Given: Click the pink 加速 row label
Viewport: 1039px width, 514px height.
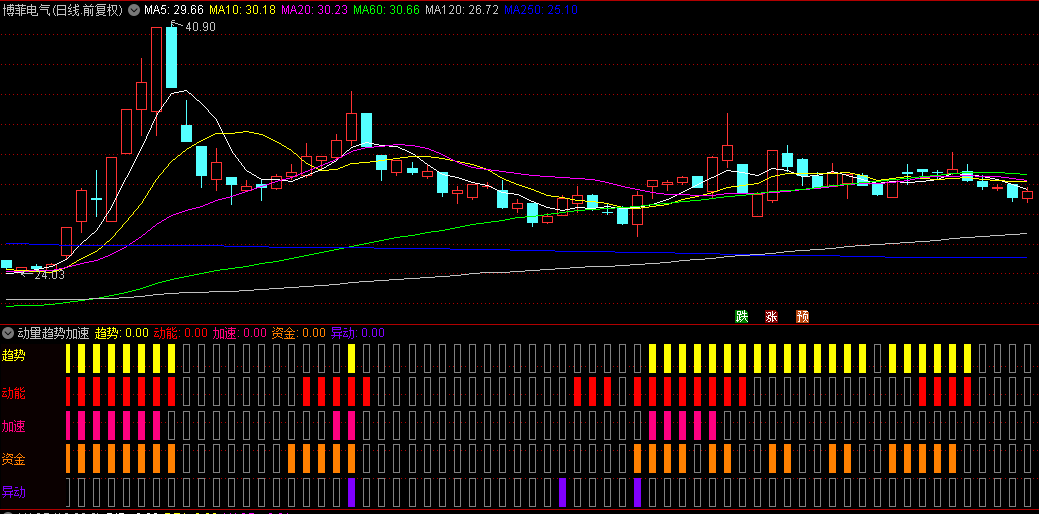Looking at the screenshot, I should (14, 426).
